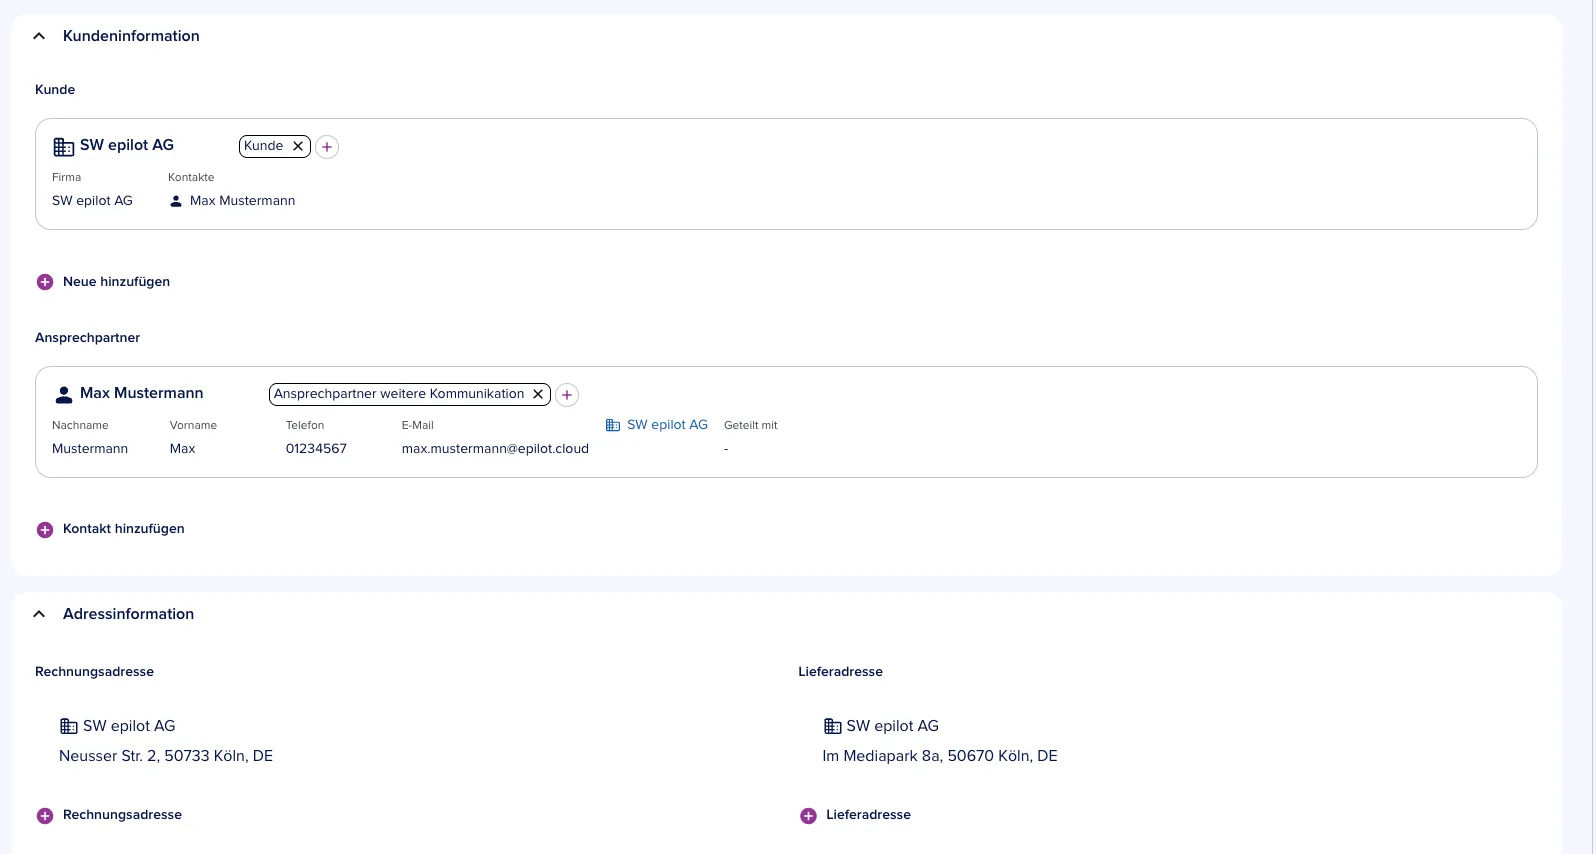This screenshot has height=854, width=1596.
Task: Click the person icon in the Kontakte field
Action: tap(176, 201)
